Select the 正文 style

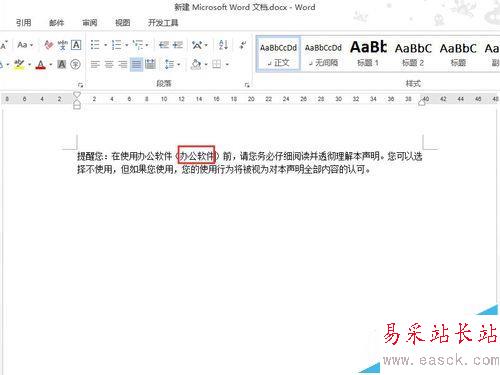[278, 54]
